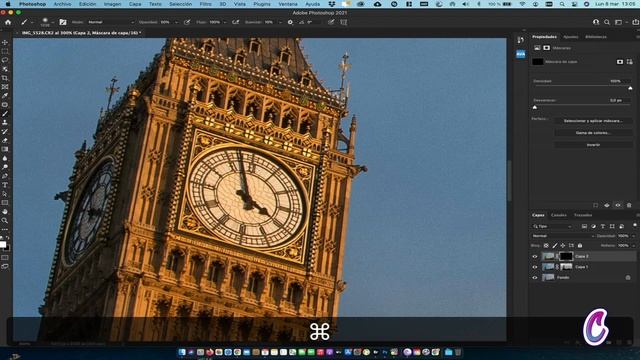Viewport: 640px width, 360px height.
Task: Open the Suavizar dropdown in options bar
Action: 280,22
